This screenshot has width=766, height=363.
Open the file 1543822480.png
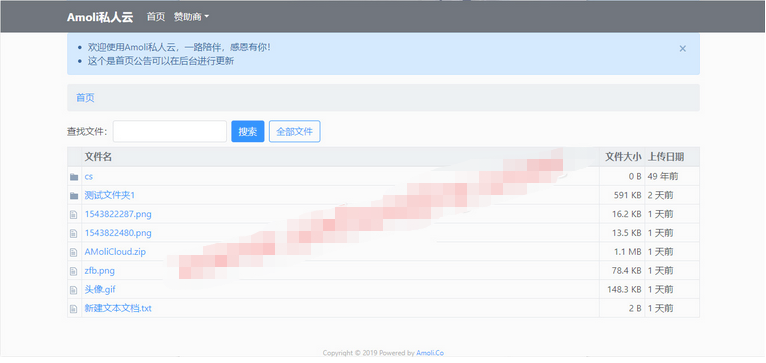pos(118,234)
